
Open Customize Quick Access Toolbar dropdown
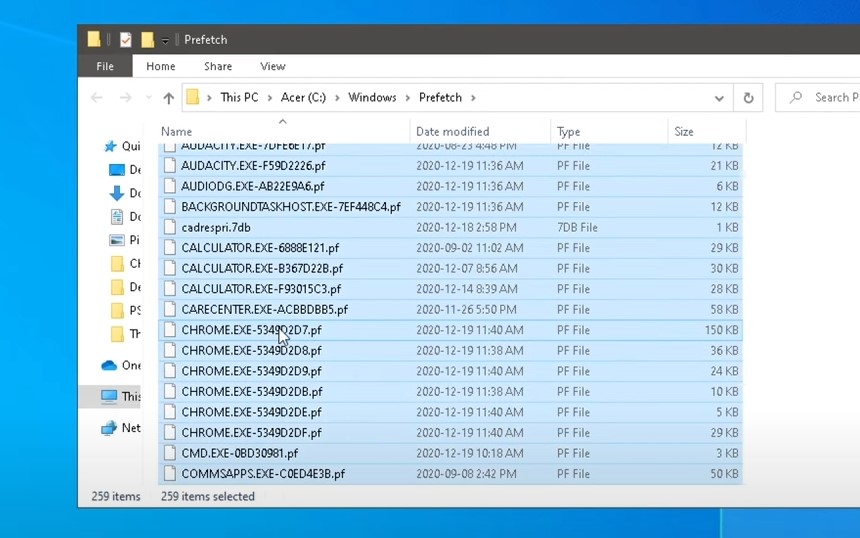click(166, 40)
